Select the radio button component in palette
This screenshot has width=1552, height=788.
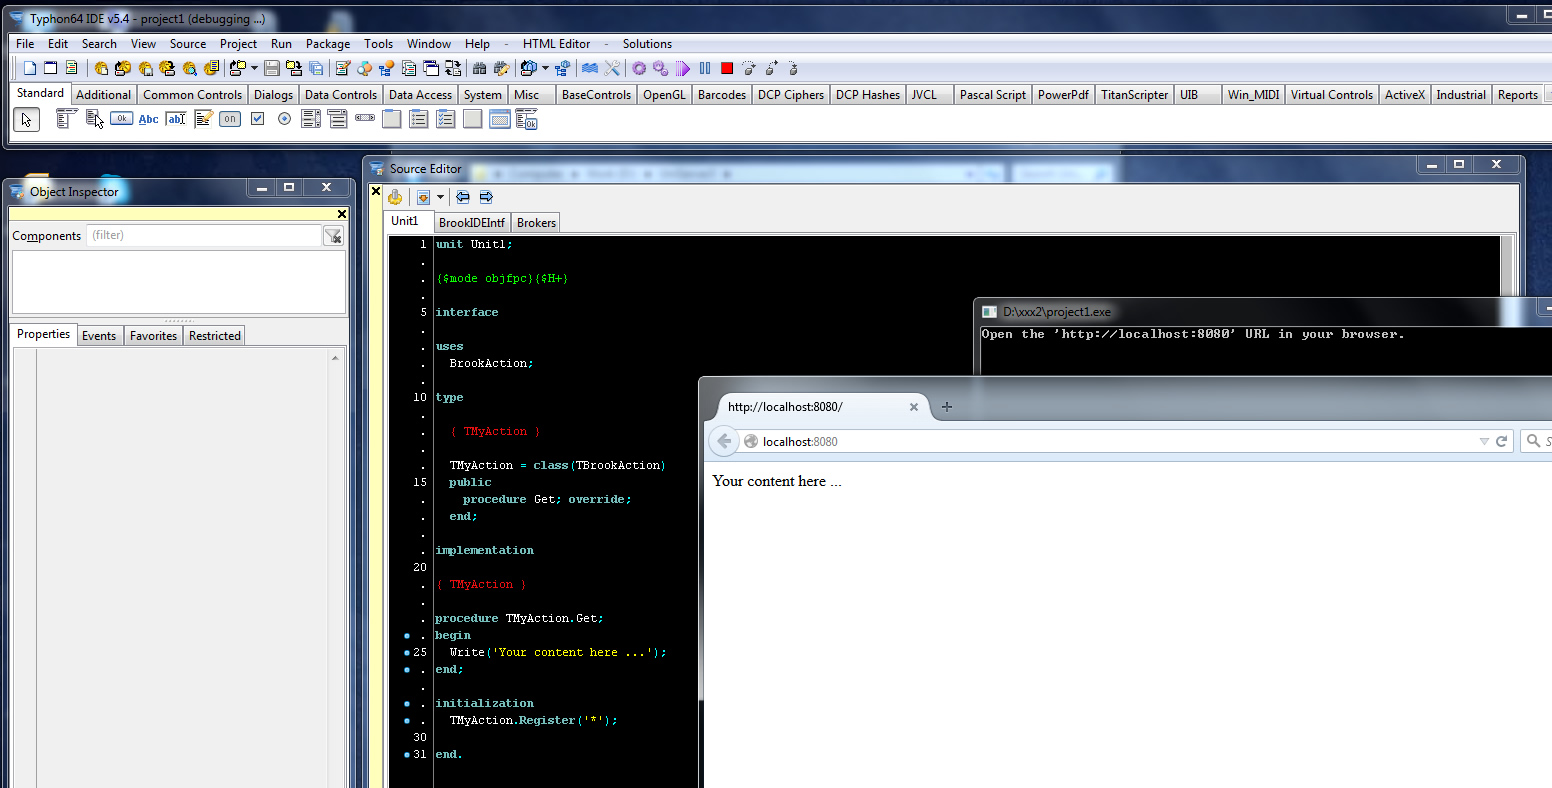[284, 120]
